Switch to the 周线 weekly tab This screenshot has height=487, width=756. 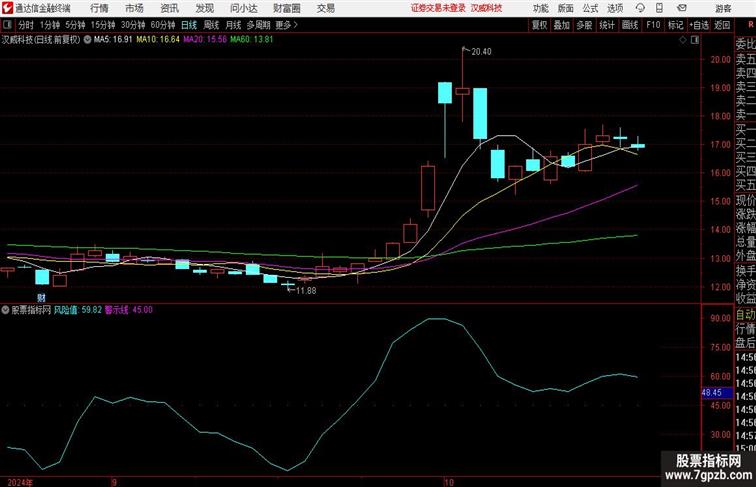coord(211,25)
